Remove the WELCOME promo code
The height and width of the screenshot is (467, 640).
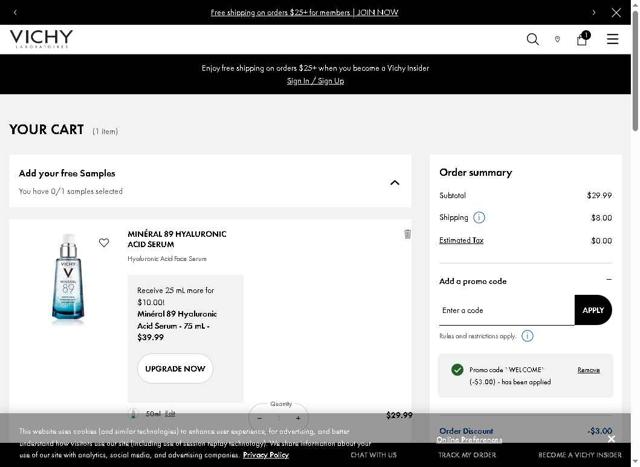[588, 370]
